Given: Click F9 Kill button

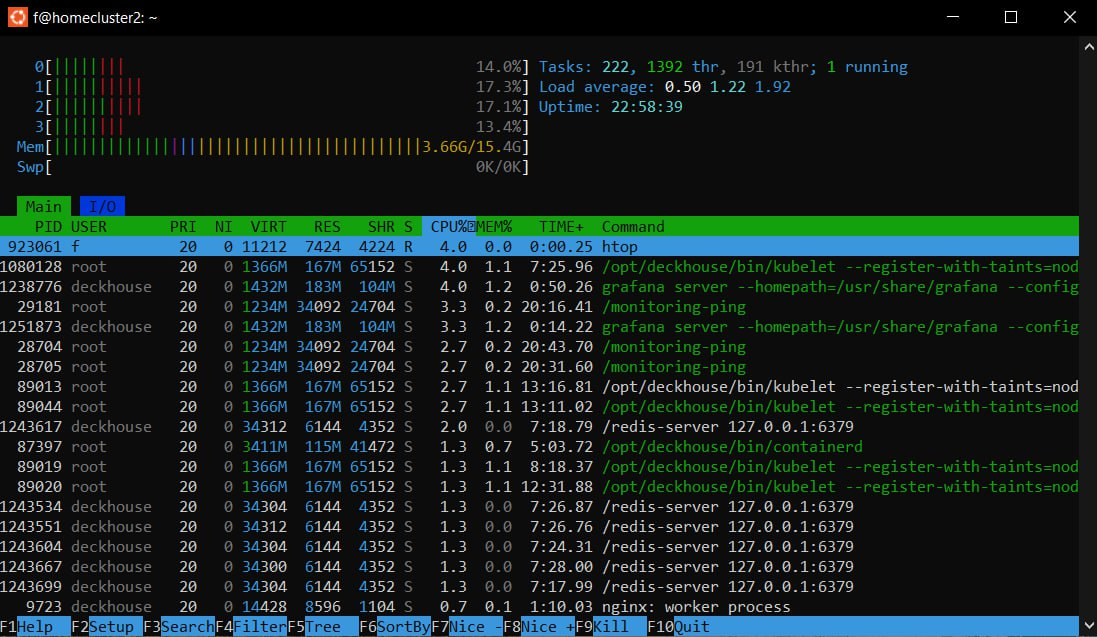Looking at the screenshot, I should (611, 626).
